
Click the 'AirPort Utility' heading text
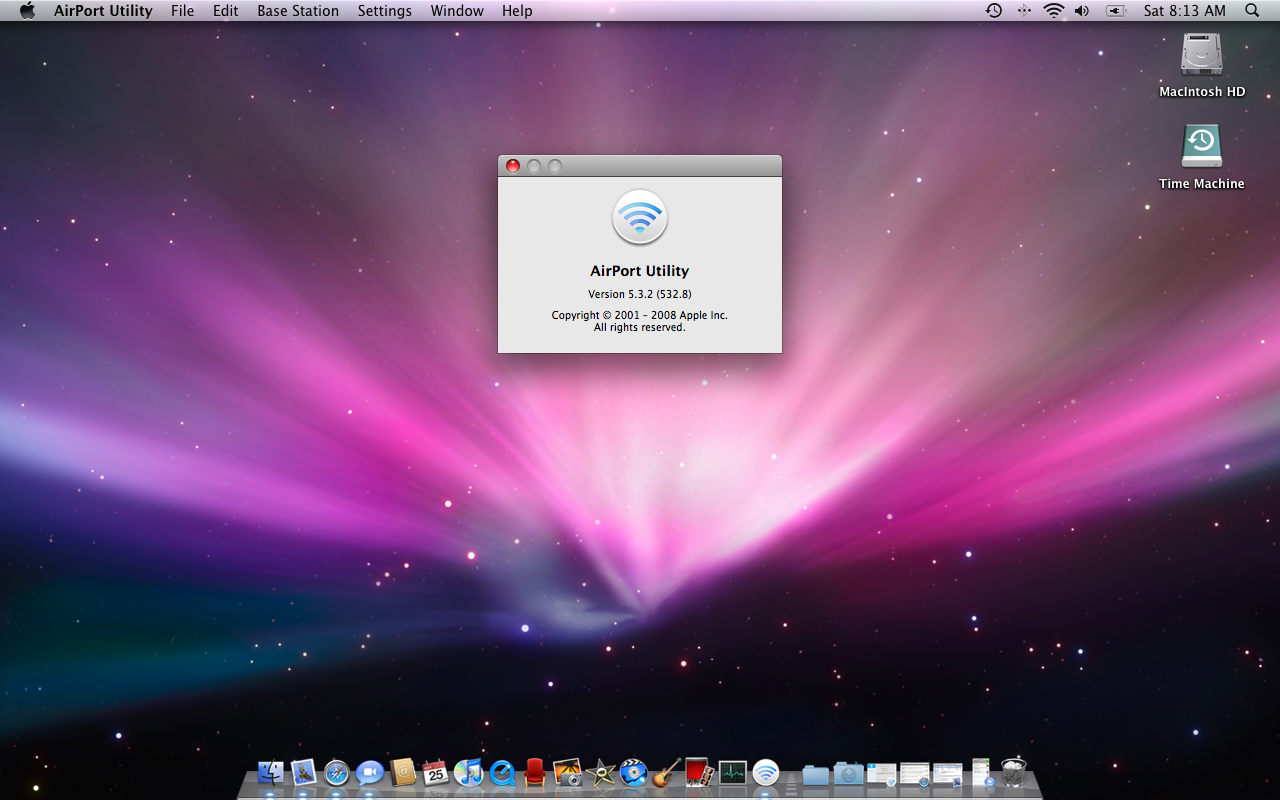pos(640,271)
